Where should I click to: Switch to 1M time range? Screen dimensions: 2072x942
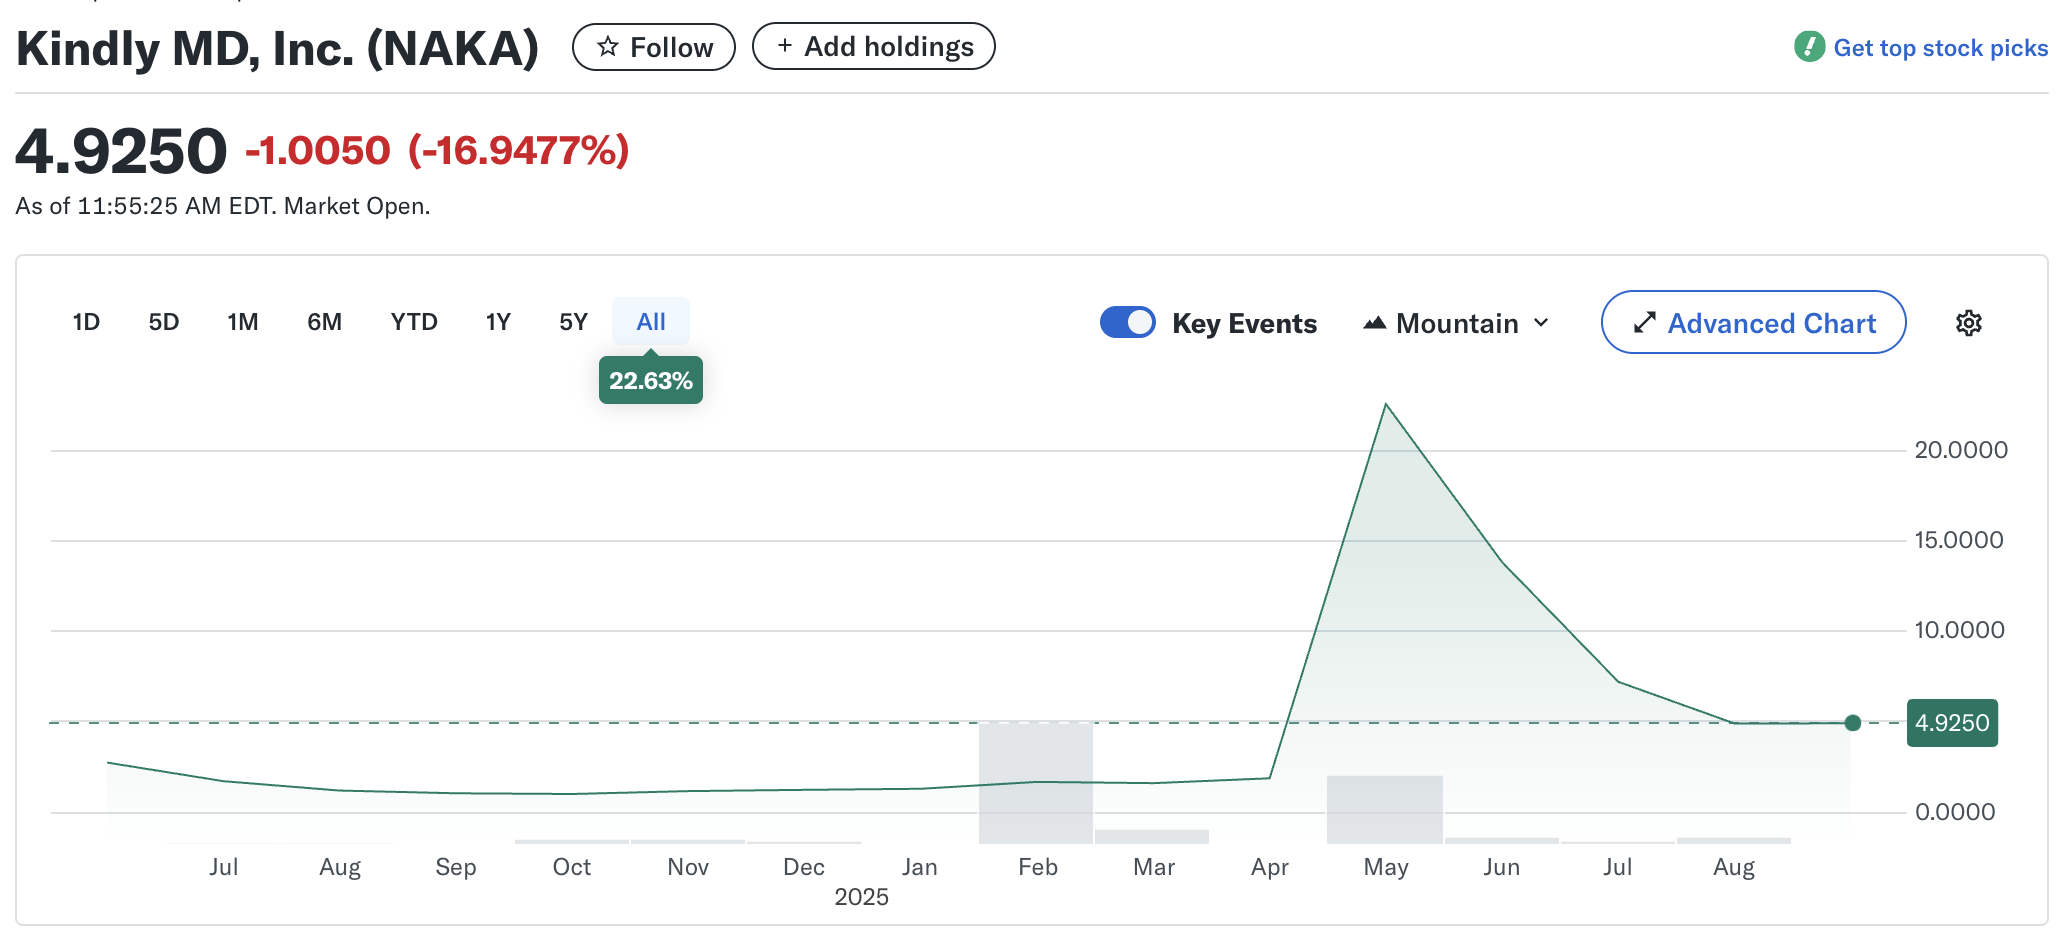pos(243,322)
